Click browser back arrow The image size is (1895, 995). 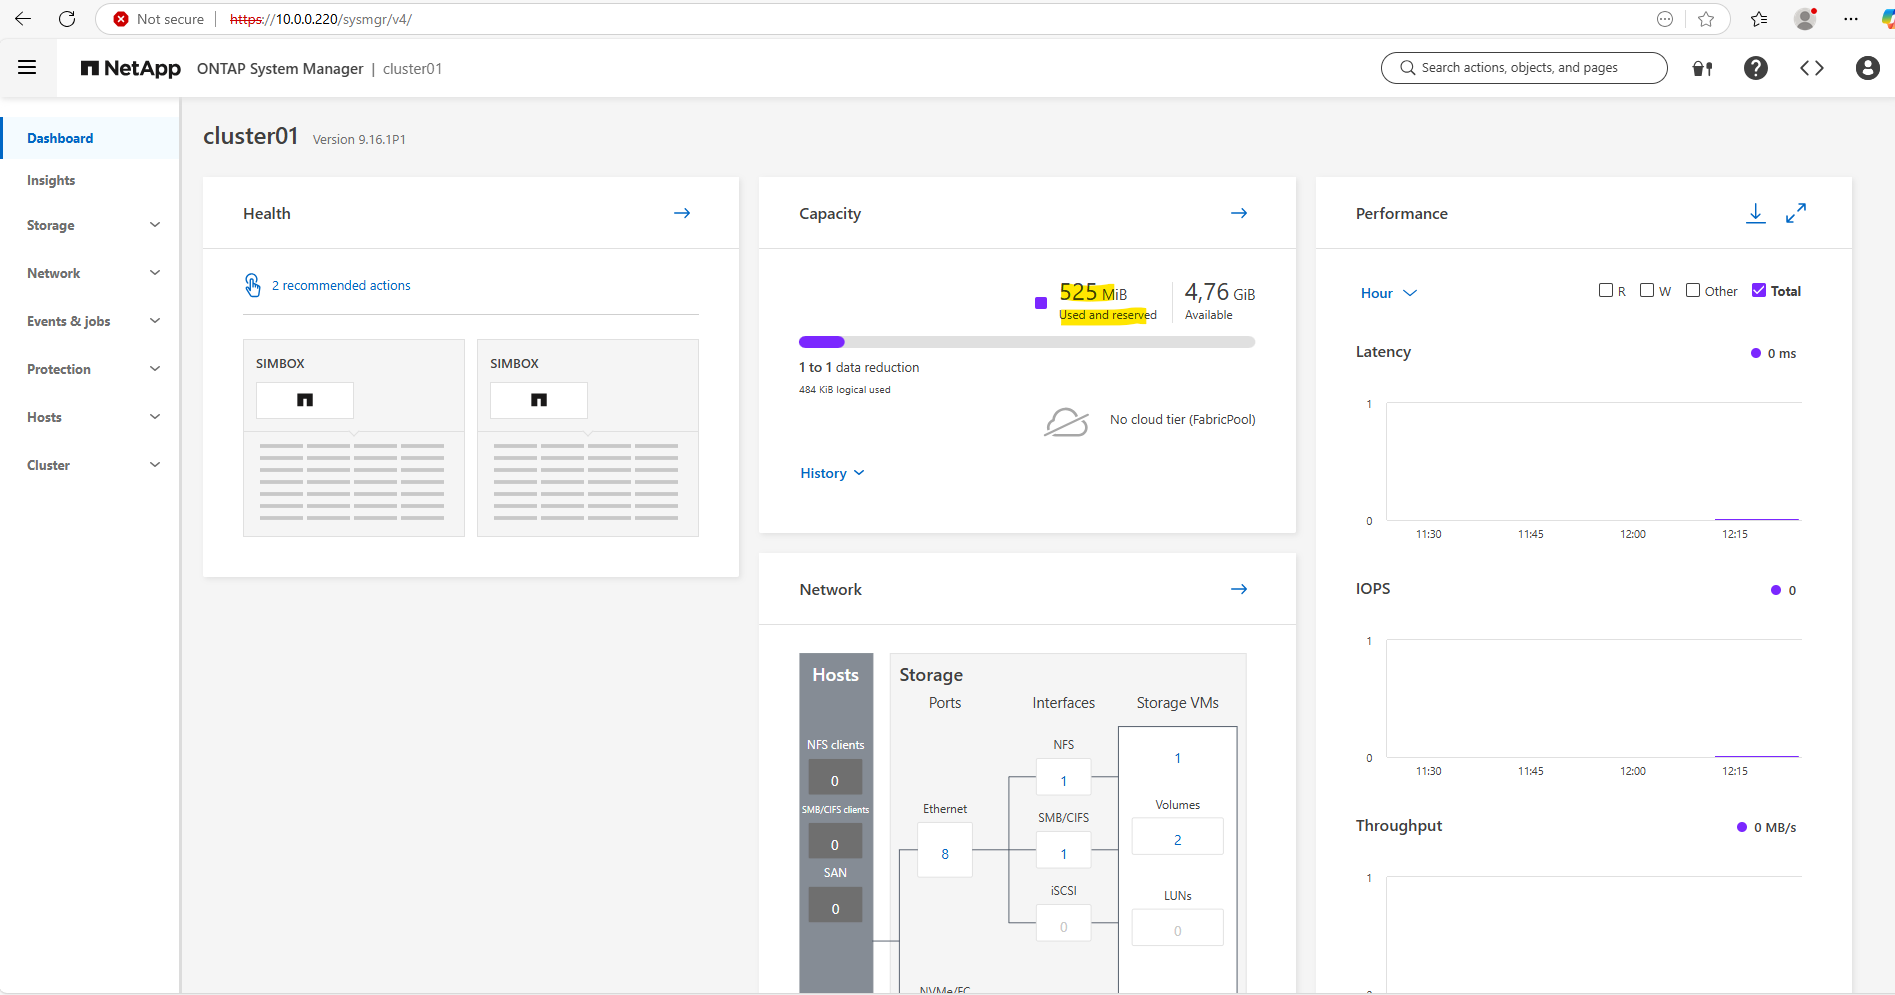[x=22, y=19]
